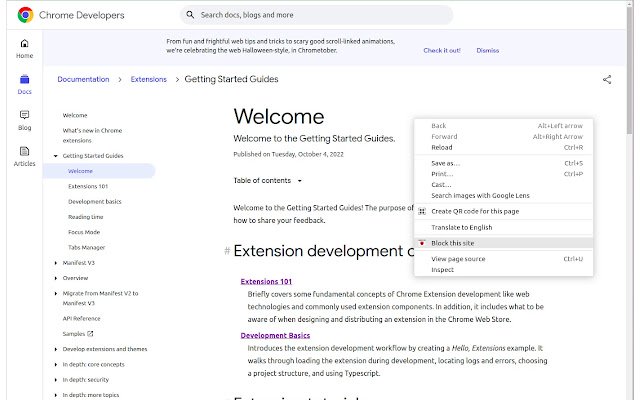640x400 pixels.
Task: Expand In depth: more topics section
Action: 56,395
